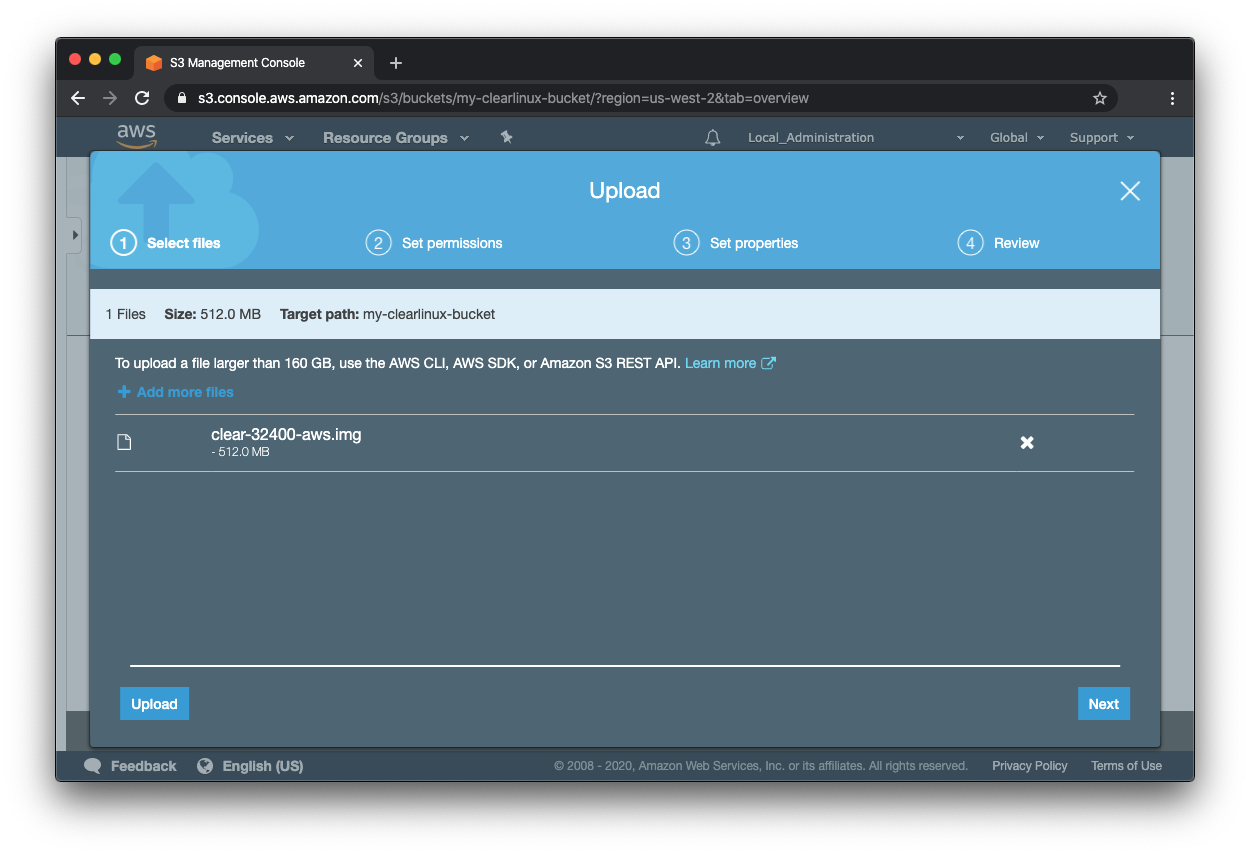The height and width of the screenshot is (855, 1250).
Task: Go to step 3 Set properties
Action: pyautogui.click(x=736, y=243)
